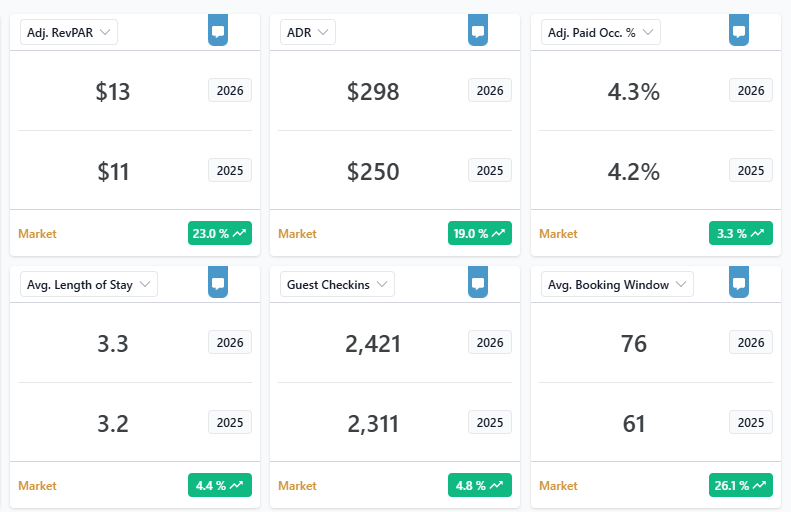
Task: Click Market label in Avg. Length of Stay card
Action: [37, 486]
